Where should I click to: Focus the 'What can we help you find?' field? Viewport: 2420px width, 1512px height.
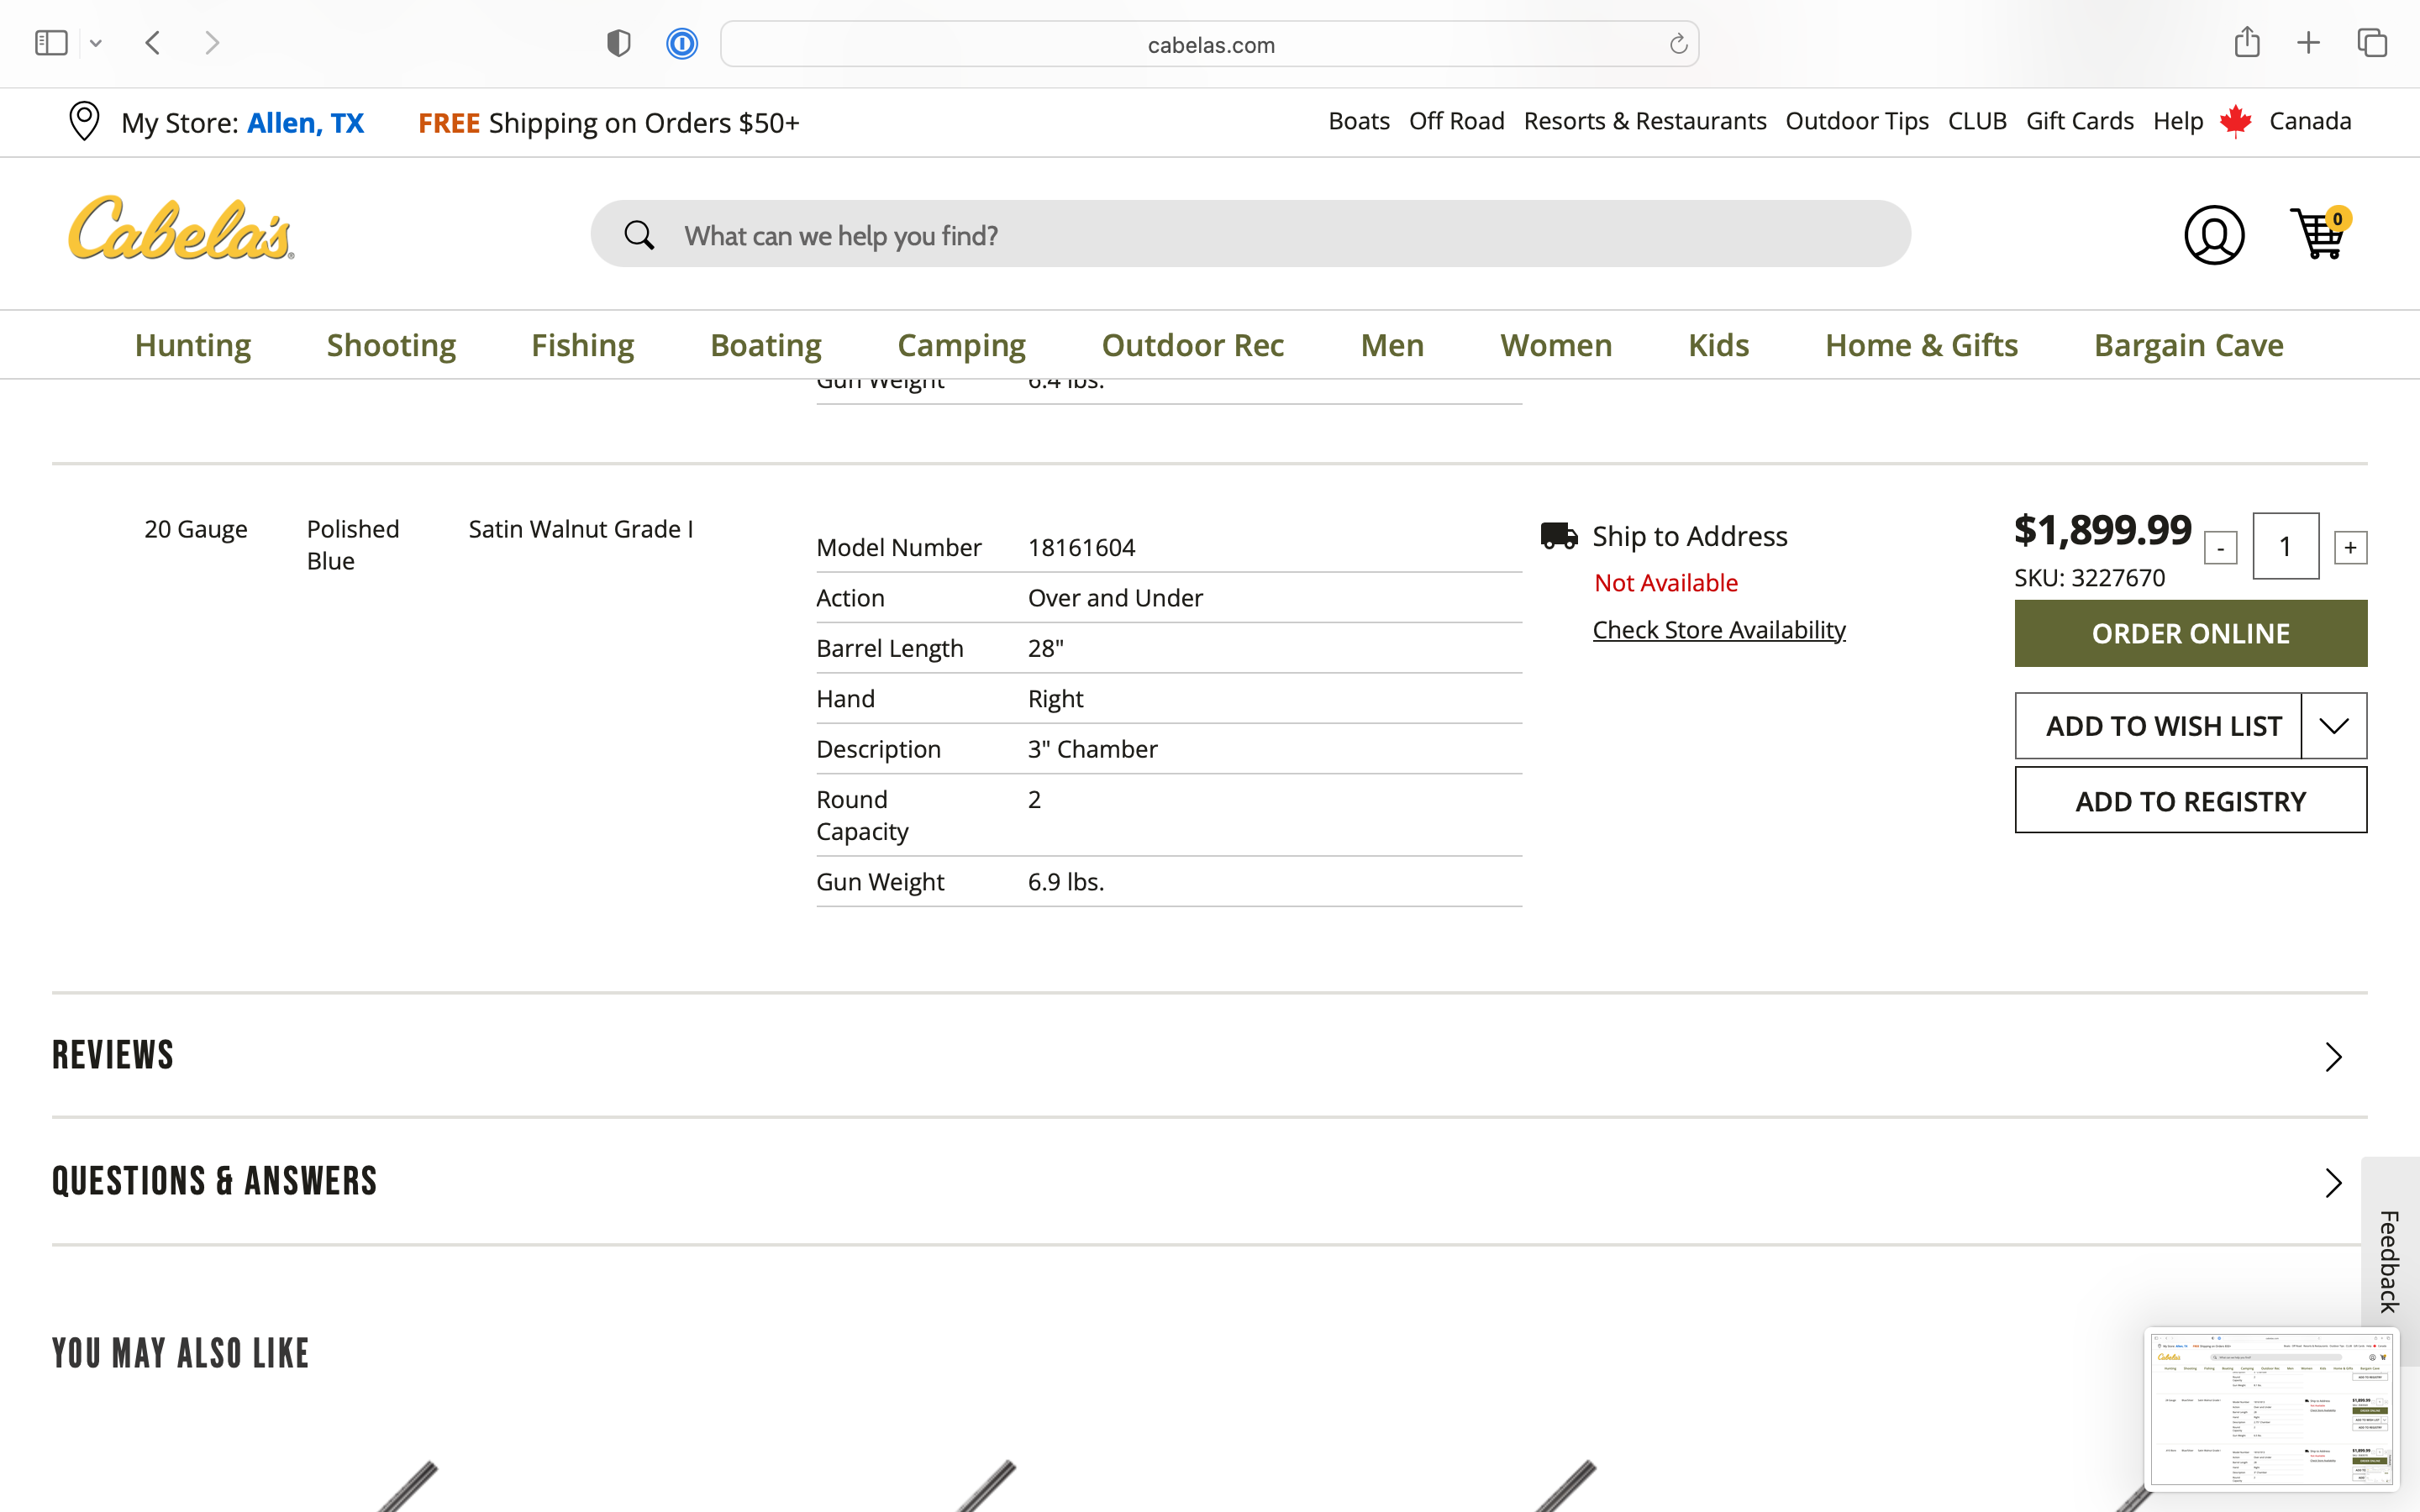pos(1250,234)
